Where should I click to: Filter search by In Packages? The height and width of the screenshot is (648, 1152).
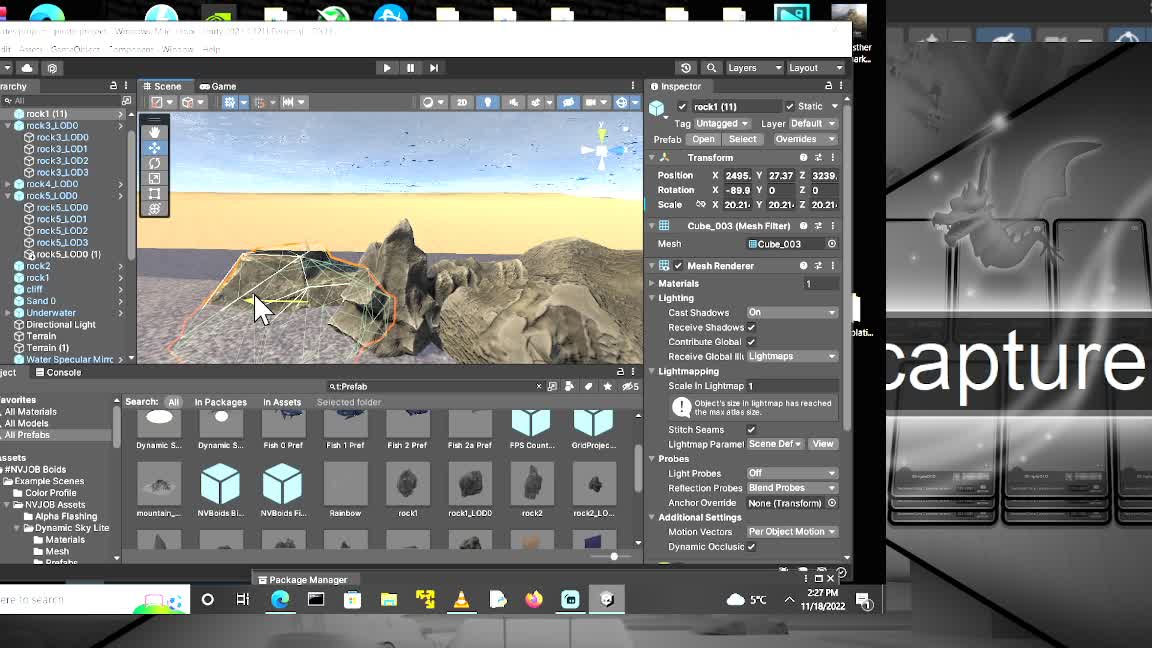coord(220,403)
